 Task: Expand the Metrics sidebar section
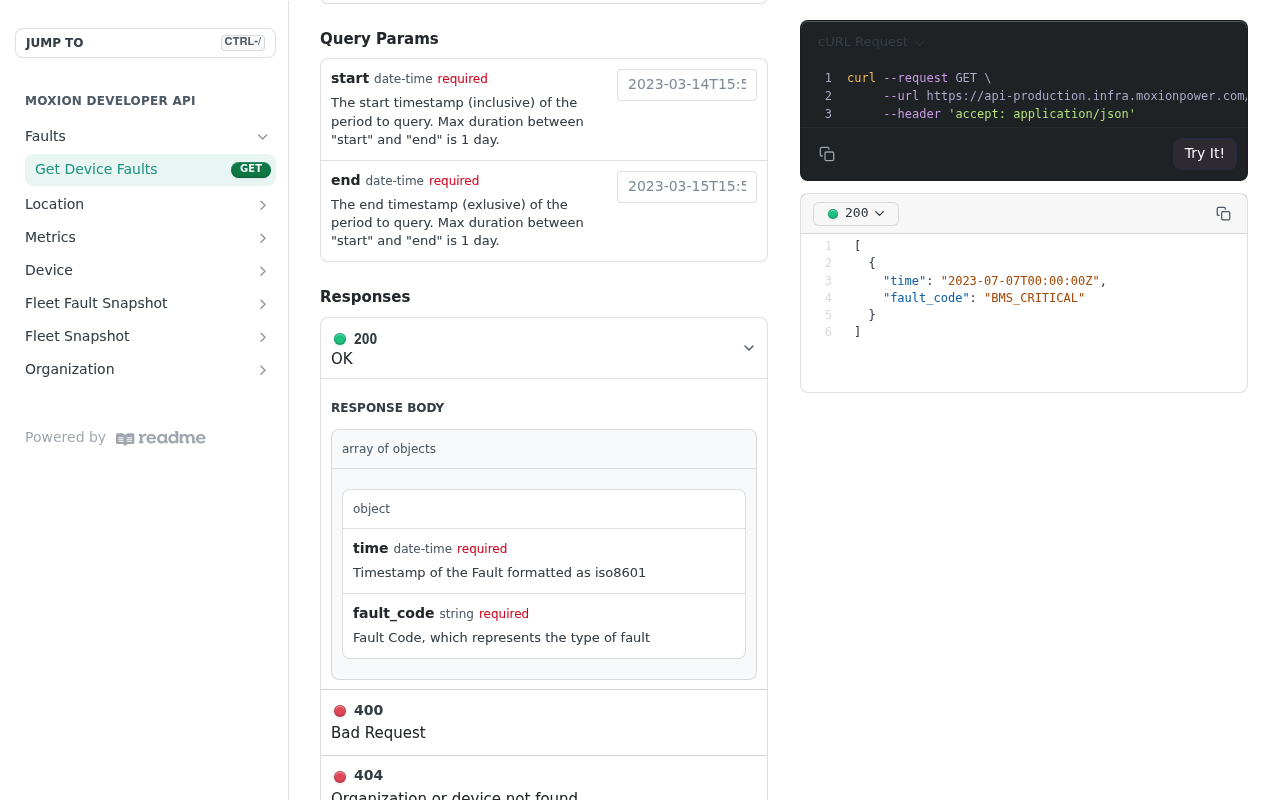coord(263,238)
